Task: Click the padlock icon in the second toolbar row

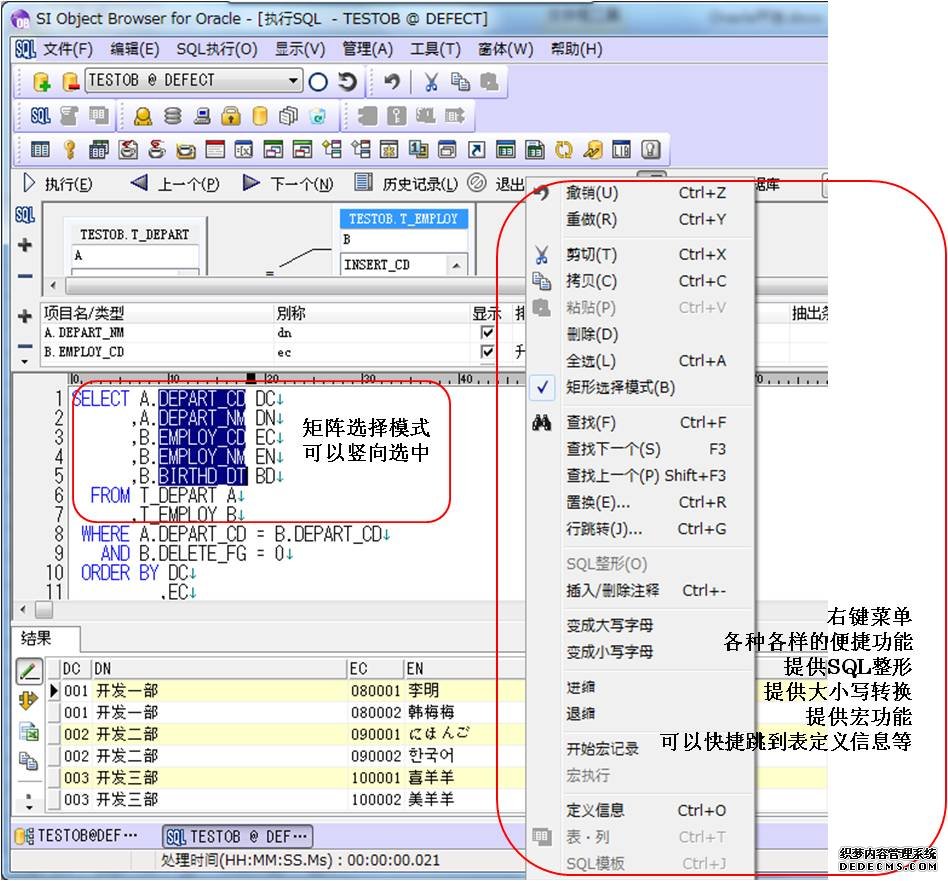Action: (x=230, y=116)
